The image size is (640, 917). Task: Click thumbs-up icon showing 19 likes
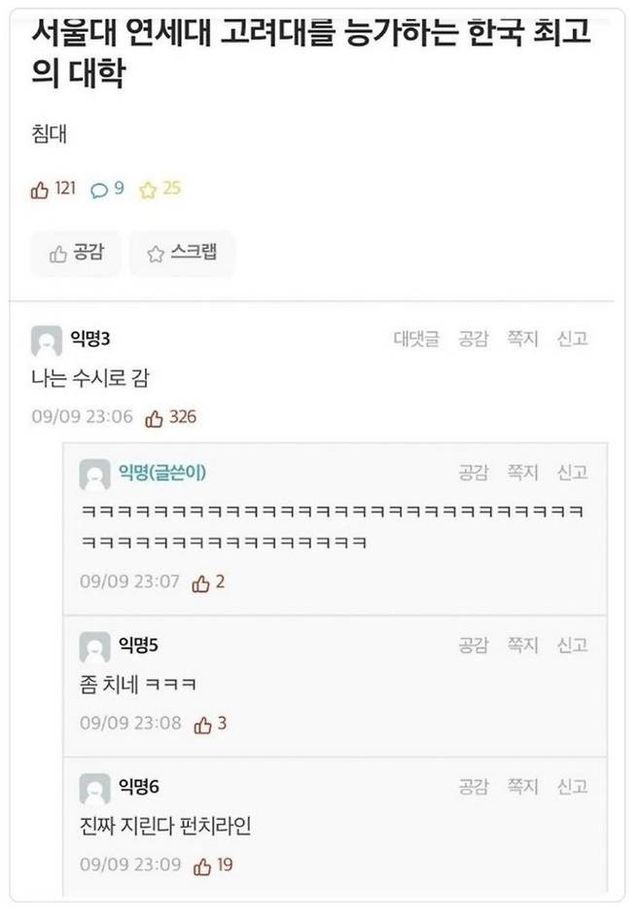pyautogui.click(x=203, y=865)
